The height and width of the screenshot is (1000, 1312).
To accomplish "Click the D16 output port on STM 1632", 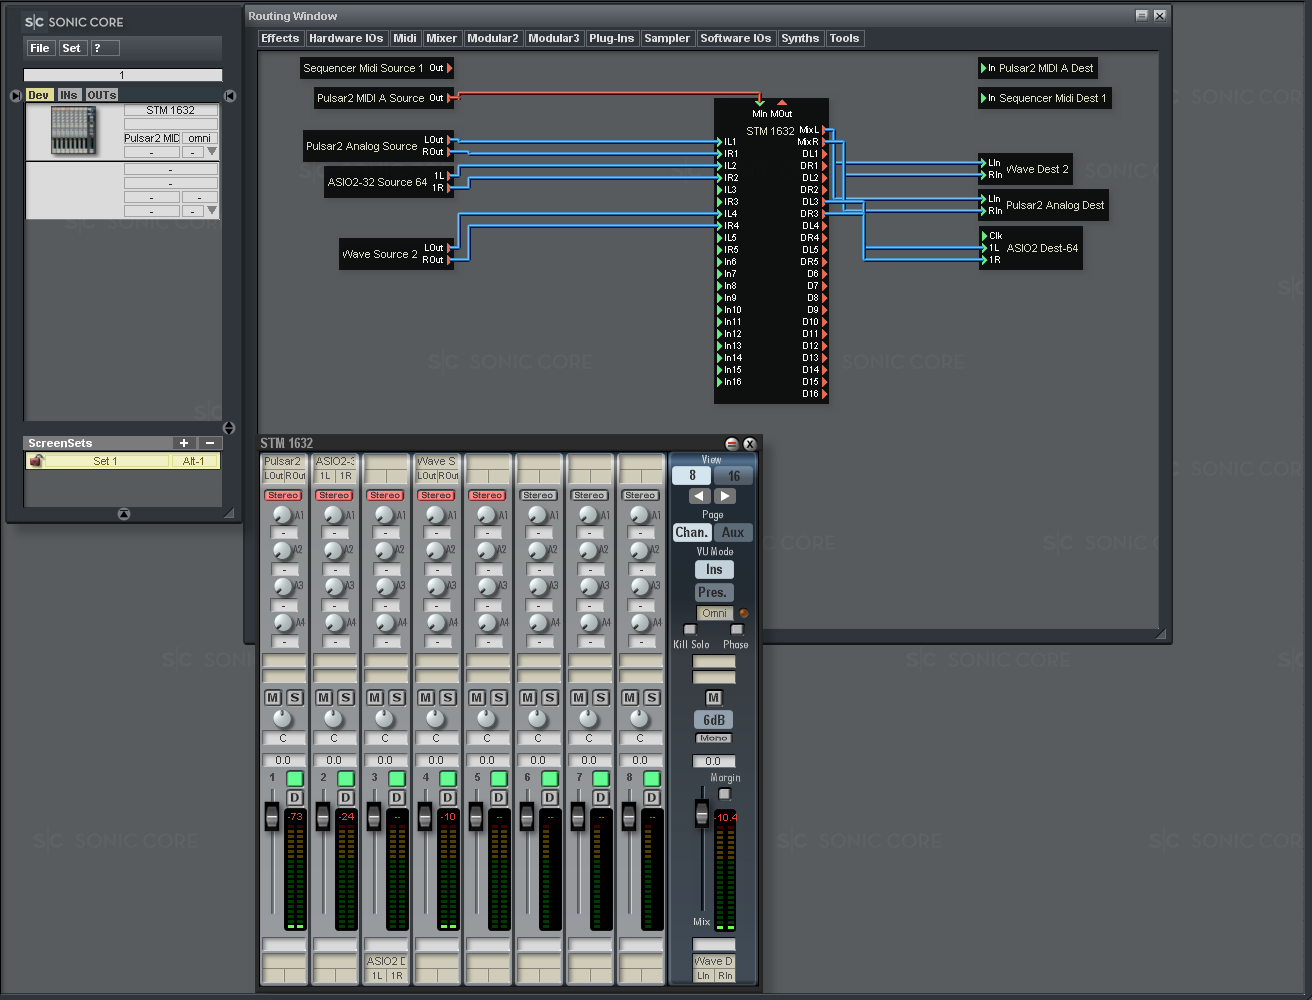I will [824, 394].
